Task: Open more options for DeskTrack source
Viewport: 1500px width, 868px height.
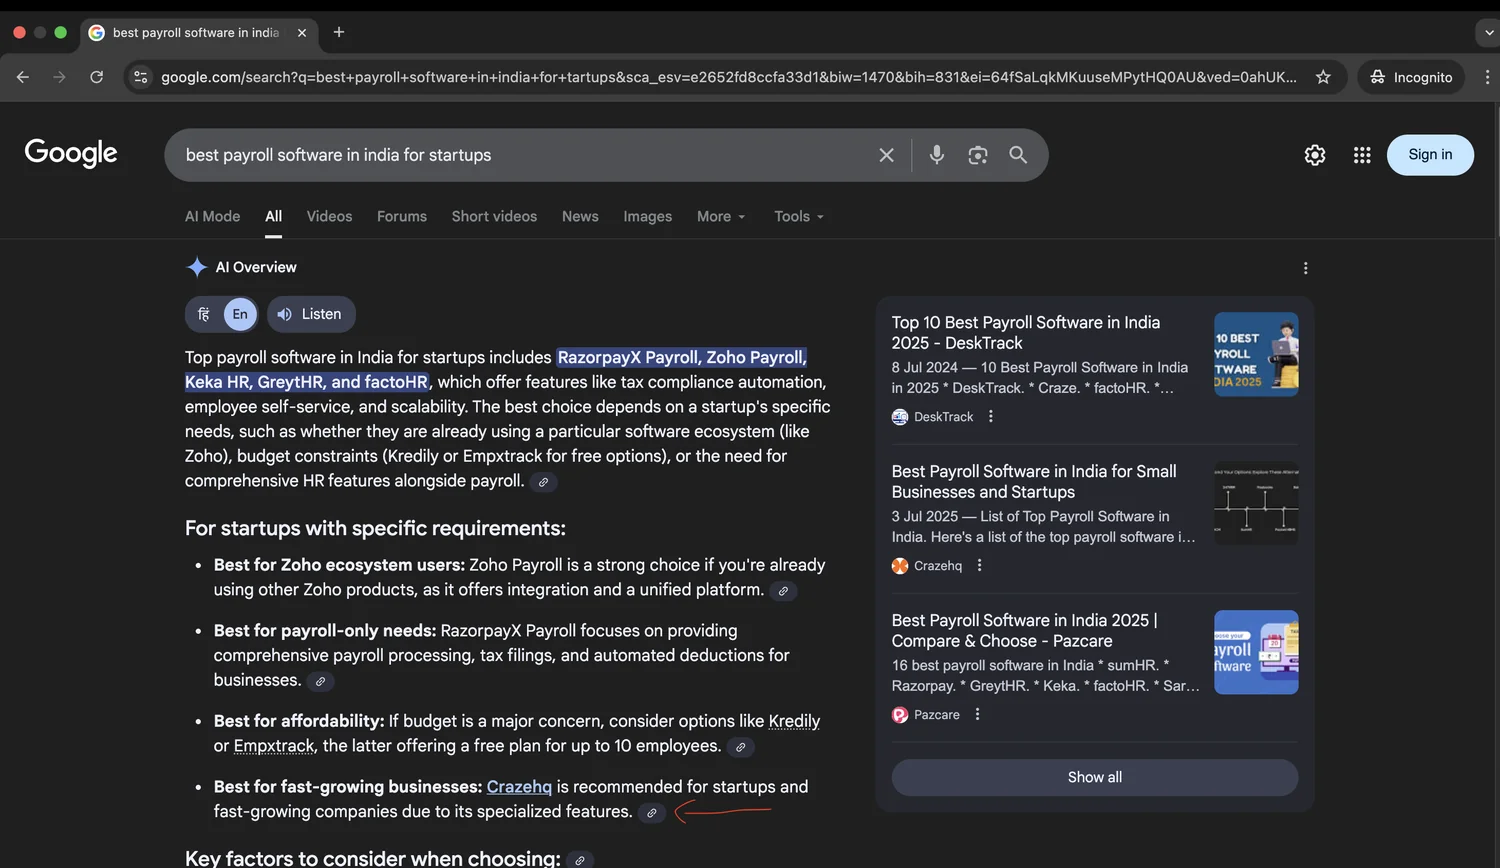Action: (x=991, y=416)
